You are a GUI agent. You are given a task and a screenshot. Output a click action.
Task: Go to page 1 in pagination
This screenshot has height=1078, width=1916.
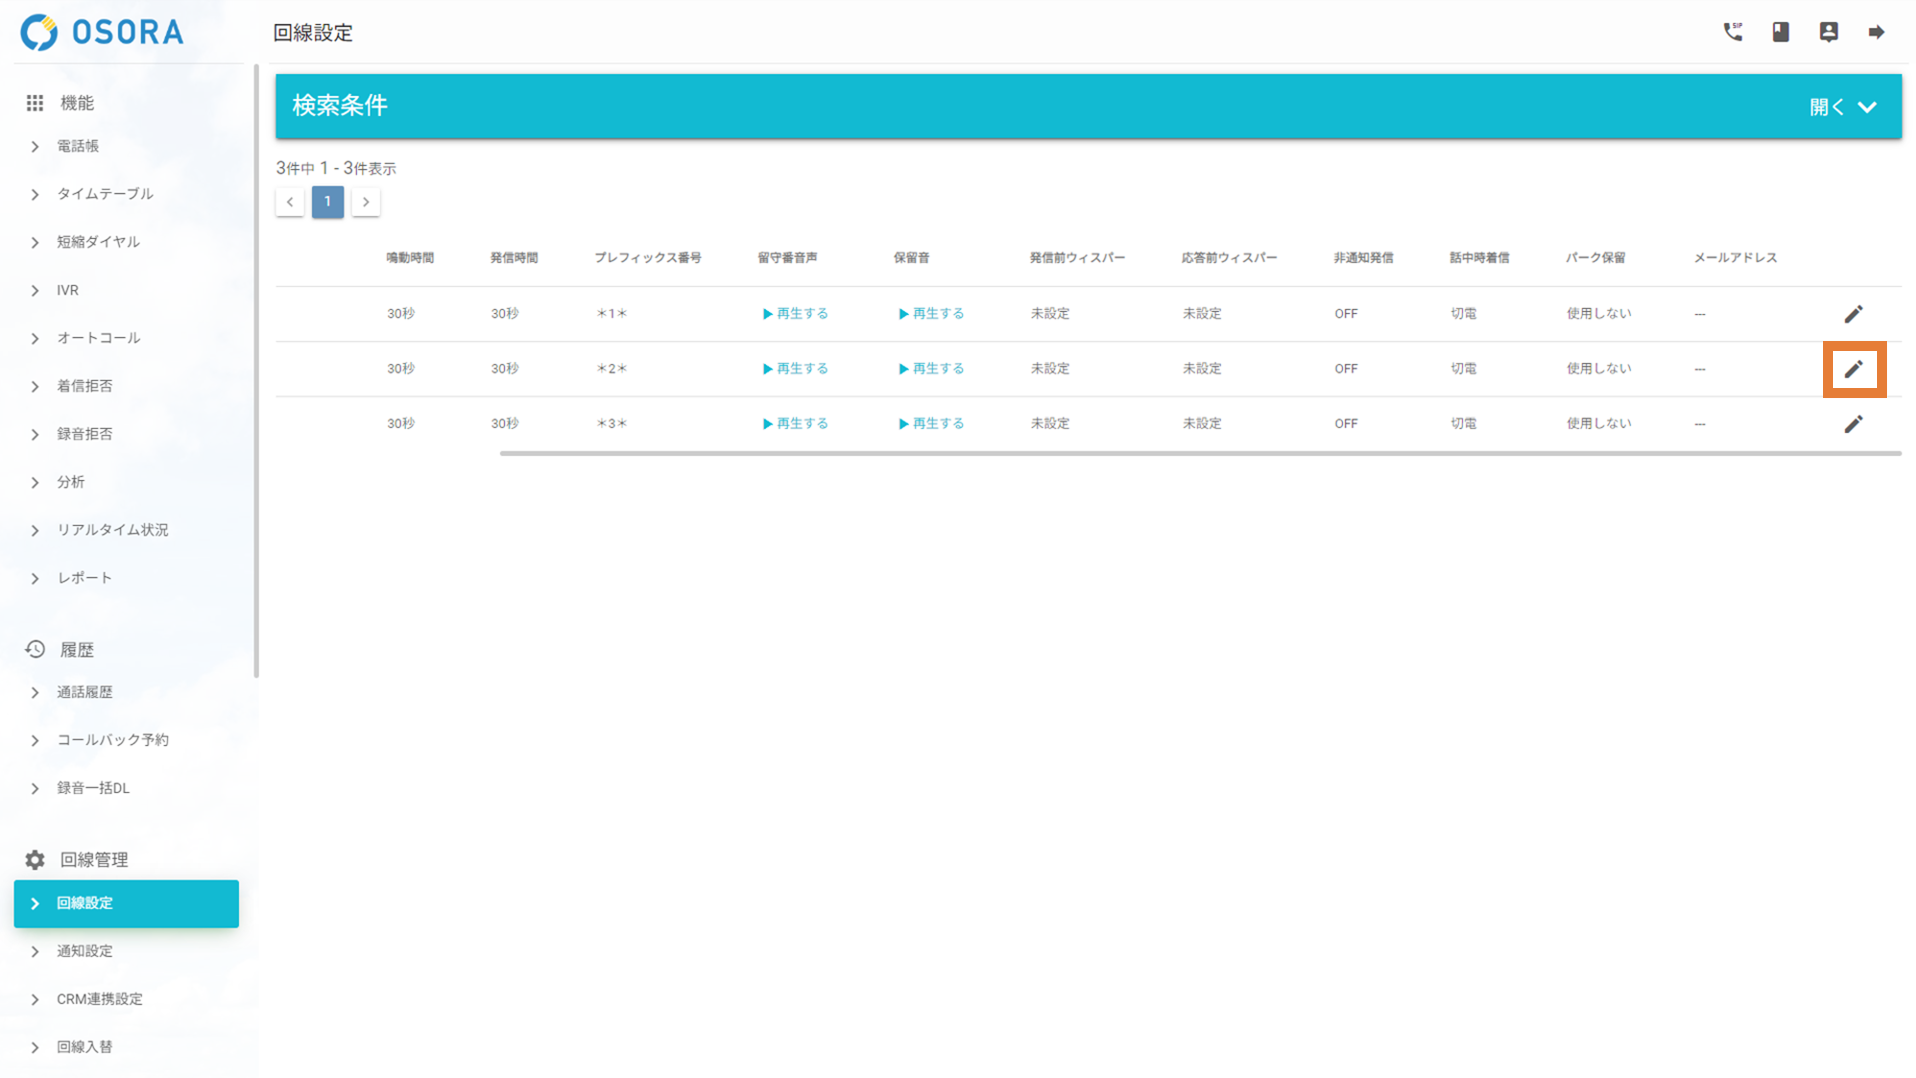[x=327, y=202]
